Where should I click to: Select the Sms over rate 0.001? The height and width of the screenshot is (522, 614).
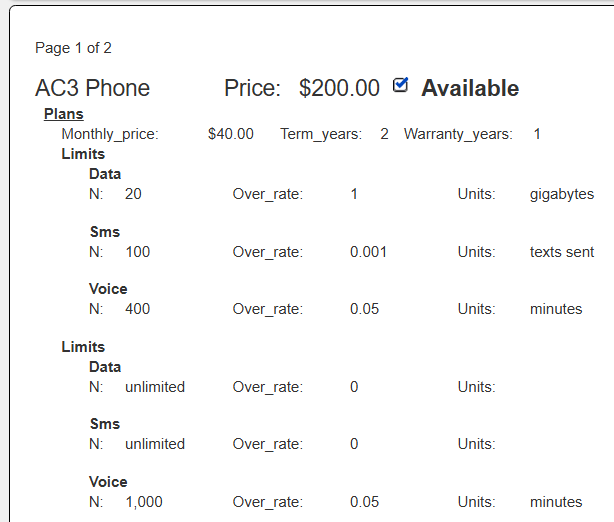pyautogui.click(x=368, y=252)
